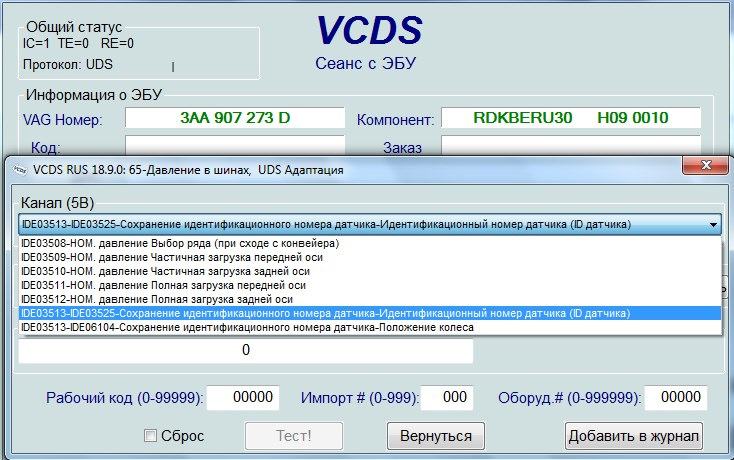Viewport: 734px width, 460px height.
Task: Pick IDE03513-IDE06104 Положение колеса option
Action: (x=370, y=328)
